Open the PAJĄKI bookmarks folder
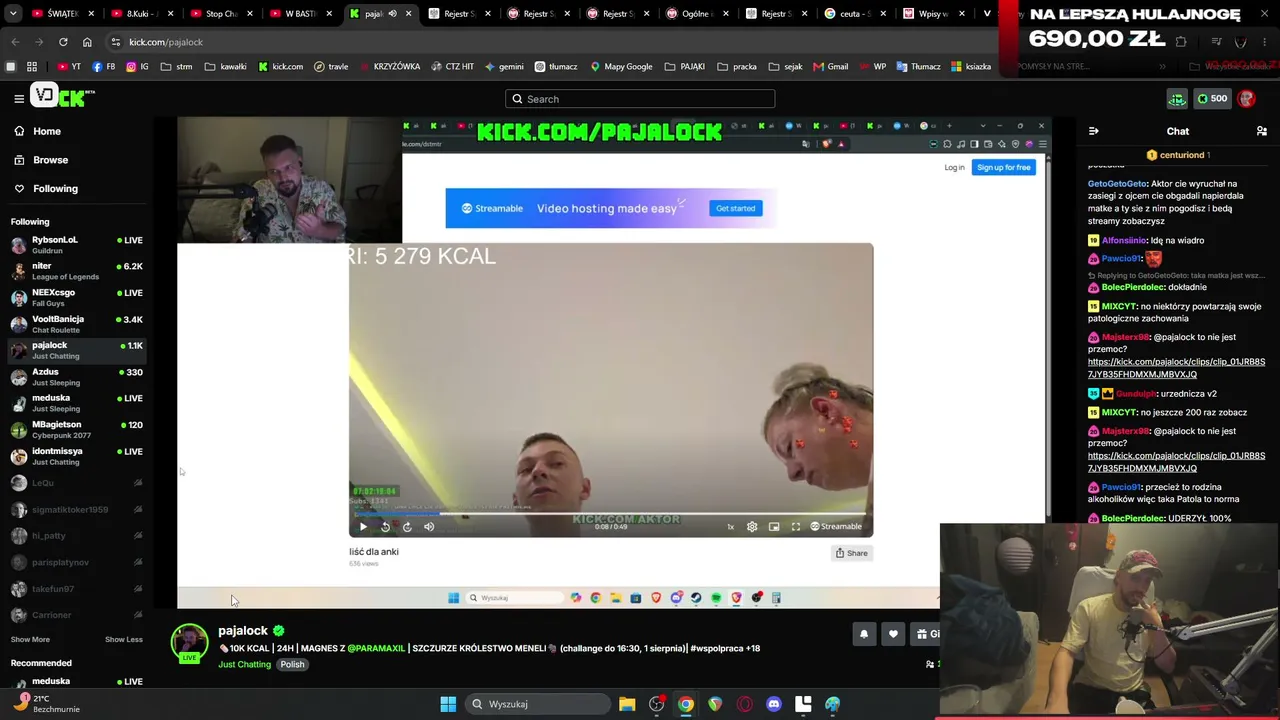The image size is (1280, 720). click(x=684, y=67)
